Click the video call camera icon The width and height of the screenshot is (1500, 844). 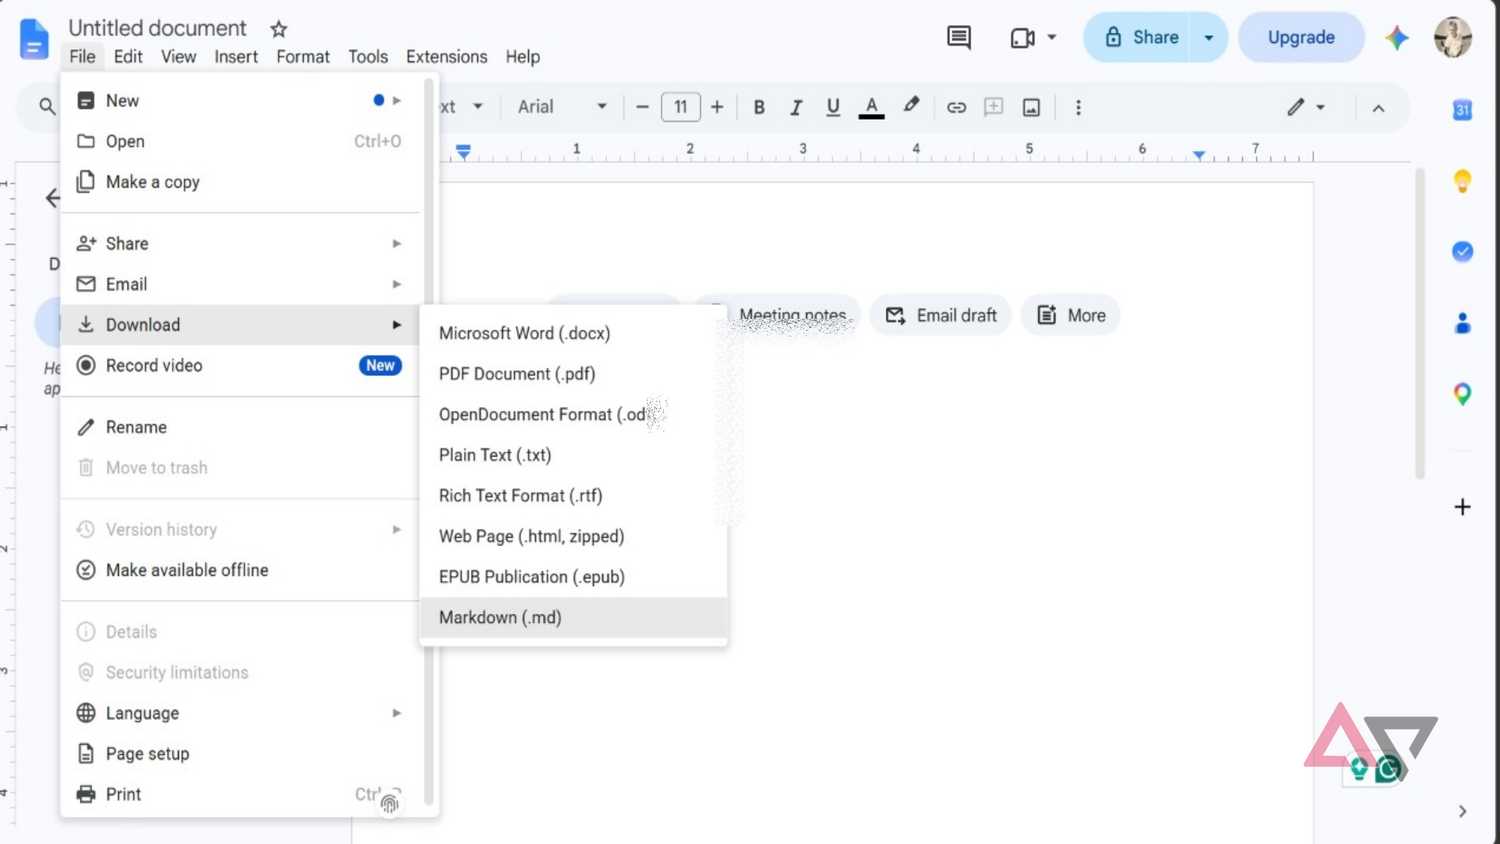point(1022,38)
